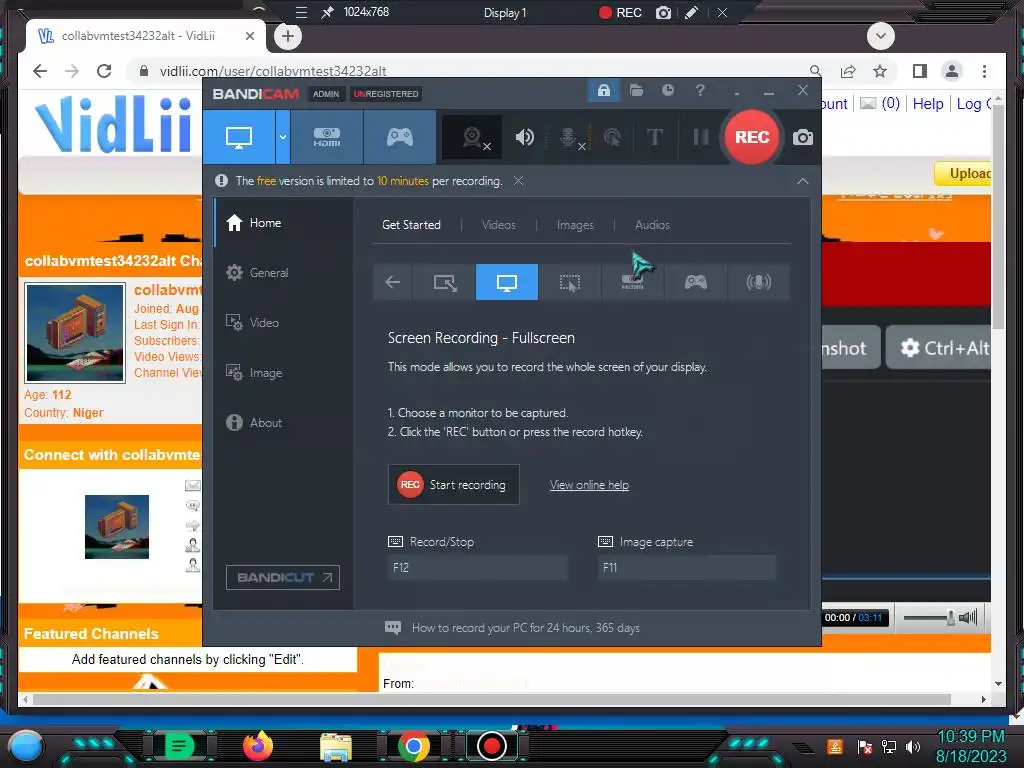Viewport: 1024px width, 768px height.
Task: Open How to record PC 24 hours tip
Action: point(525,628)
